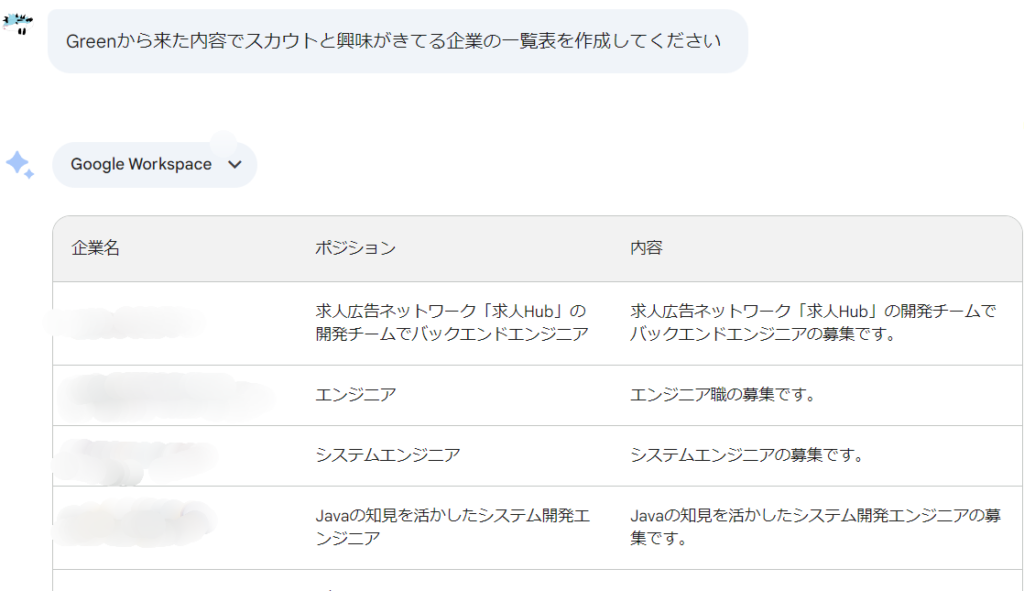Click the 企業名 column header

tap(95, 248)
